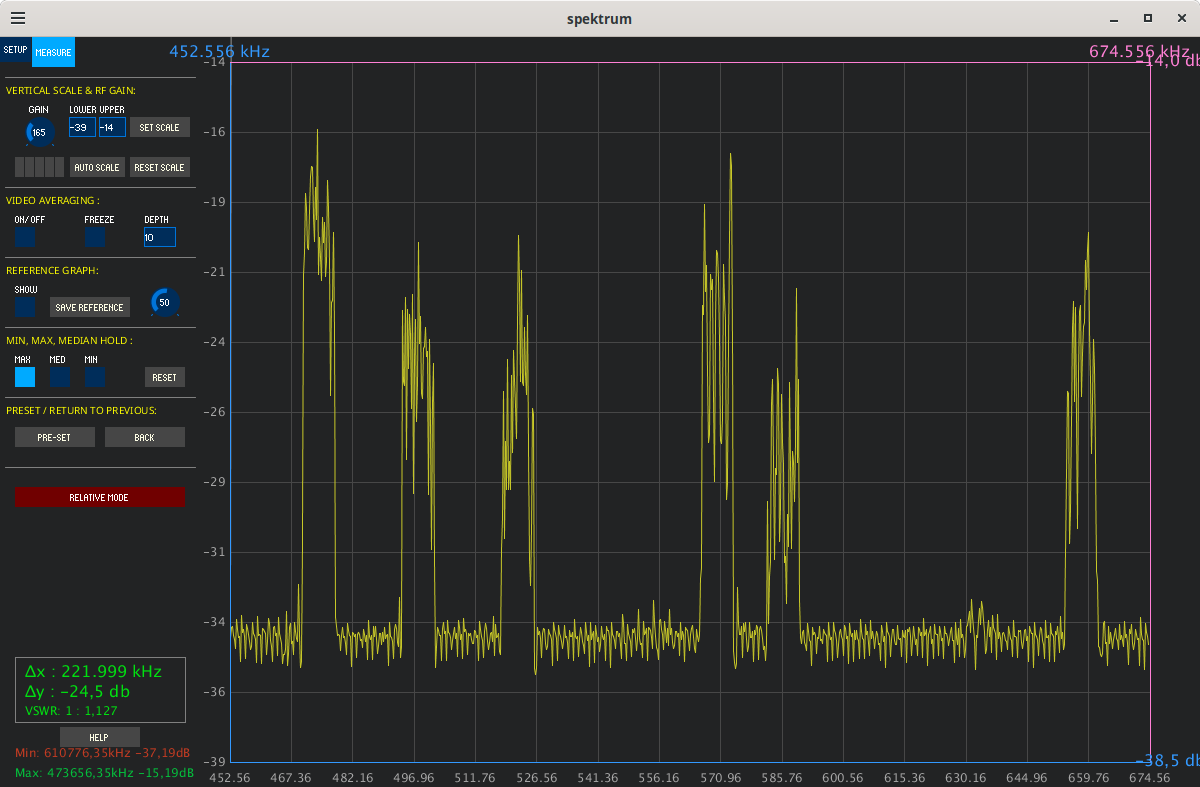Click the PRE-SET button

[x=55, y=437]
